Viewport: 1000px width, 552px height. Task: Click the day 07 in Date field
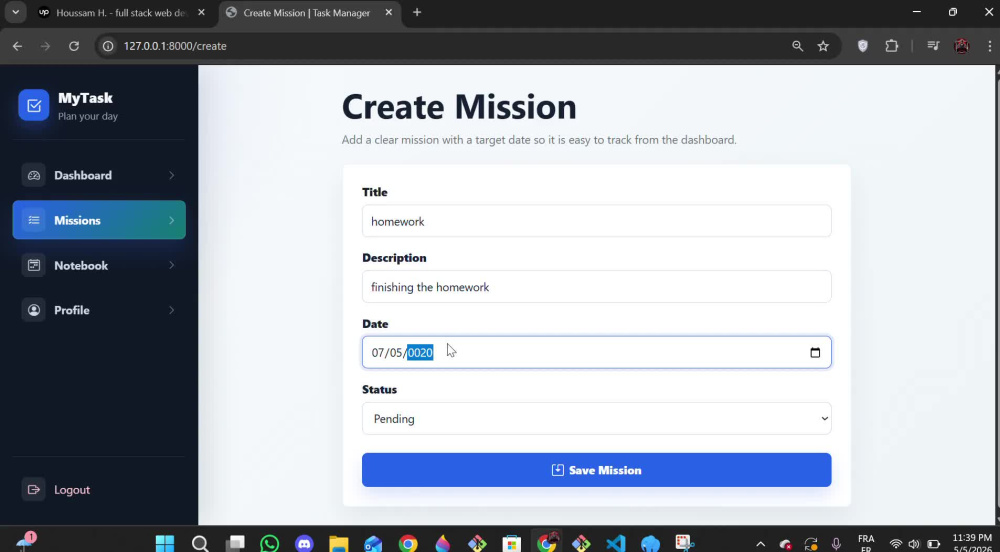378,352
